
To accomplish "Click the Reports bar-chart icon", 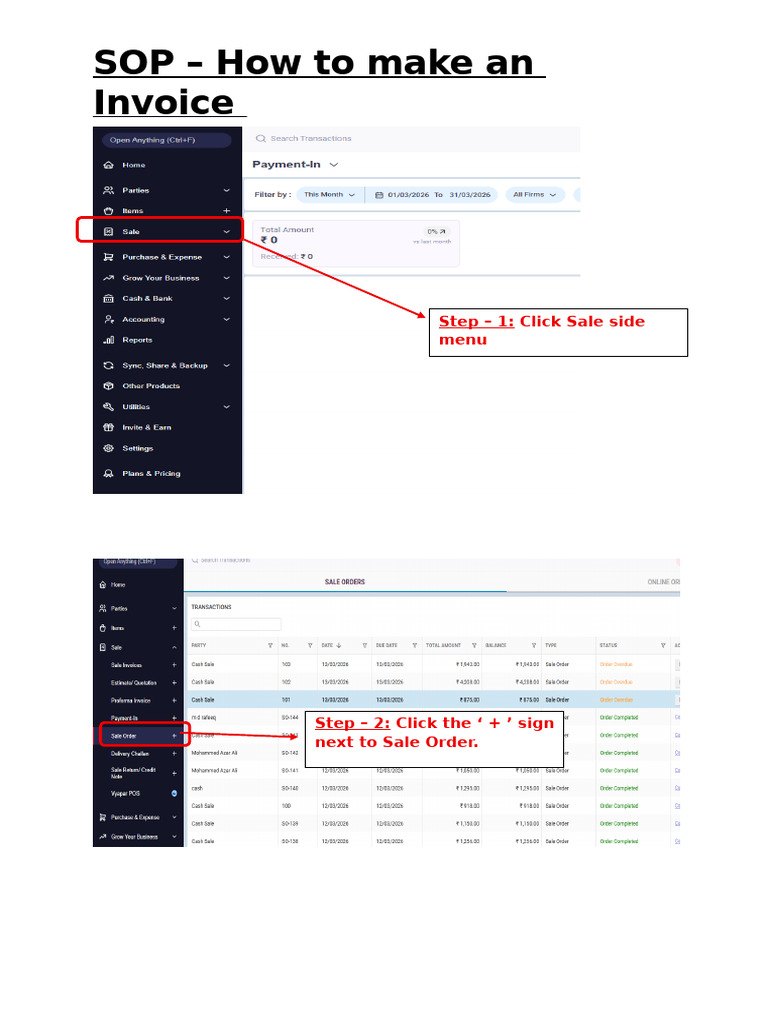I will point(108,340).
